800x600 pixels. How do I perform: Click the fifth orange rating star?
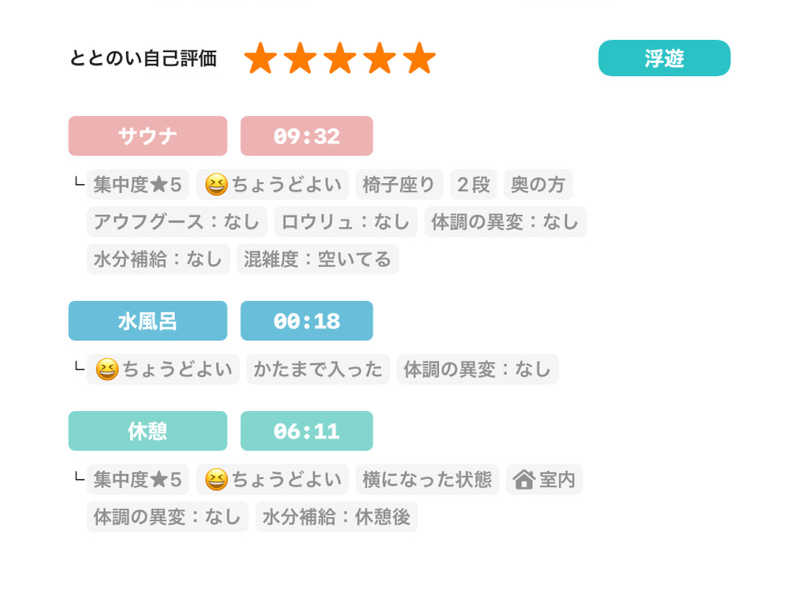click(420, 59)
